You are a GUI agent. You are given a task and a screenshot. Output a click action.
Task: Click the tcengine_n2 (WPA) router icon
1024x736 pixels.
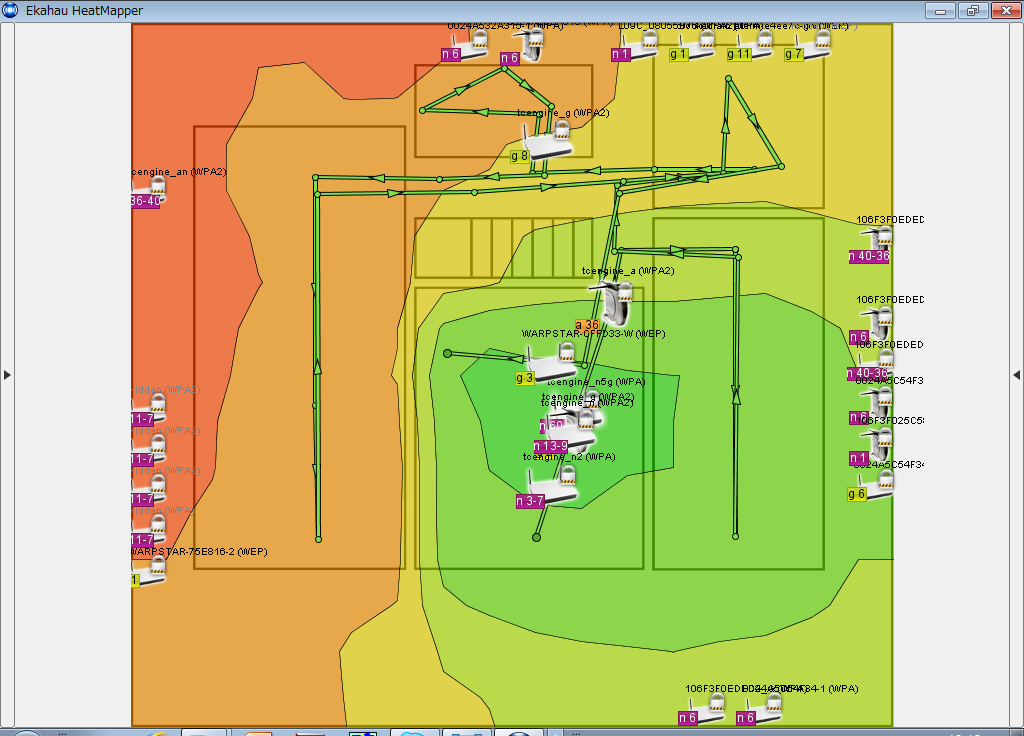pos(554,487)
